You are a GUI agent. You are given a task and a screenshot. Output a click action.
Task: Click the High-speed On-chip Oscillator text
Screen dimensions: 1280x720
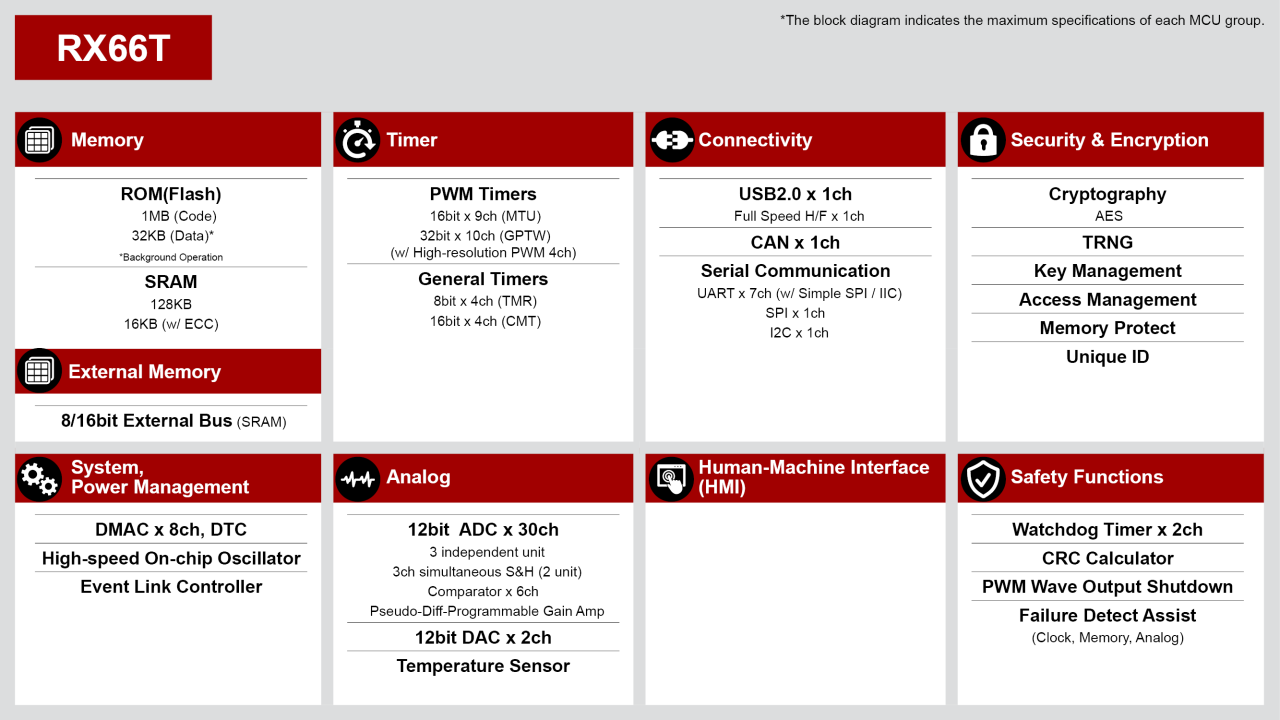[171, 558]
